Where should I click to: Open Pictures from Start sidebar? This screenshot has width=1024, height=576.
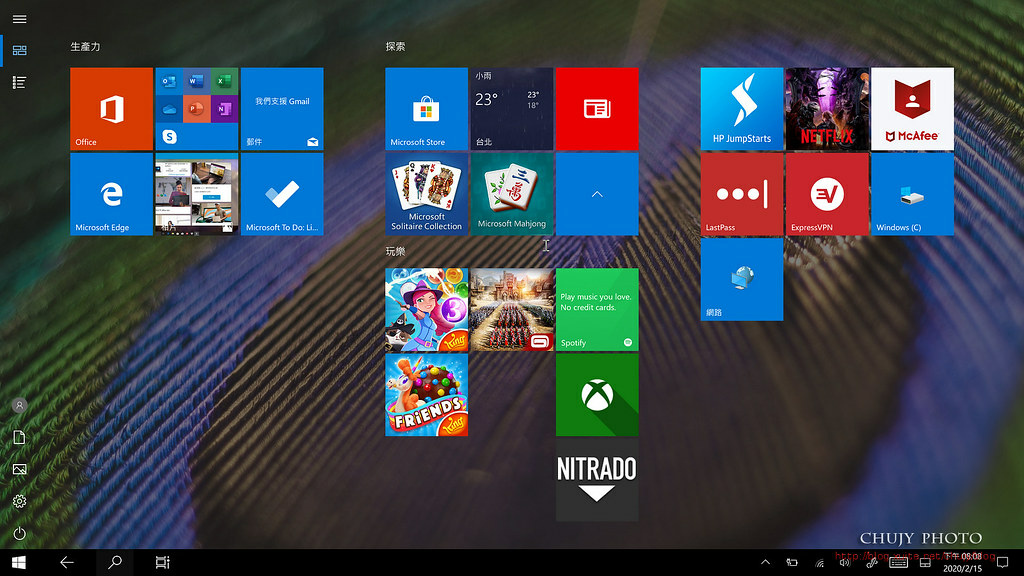20,470
